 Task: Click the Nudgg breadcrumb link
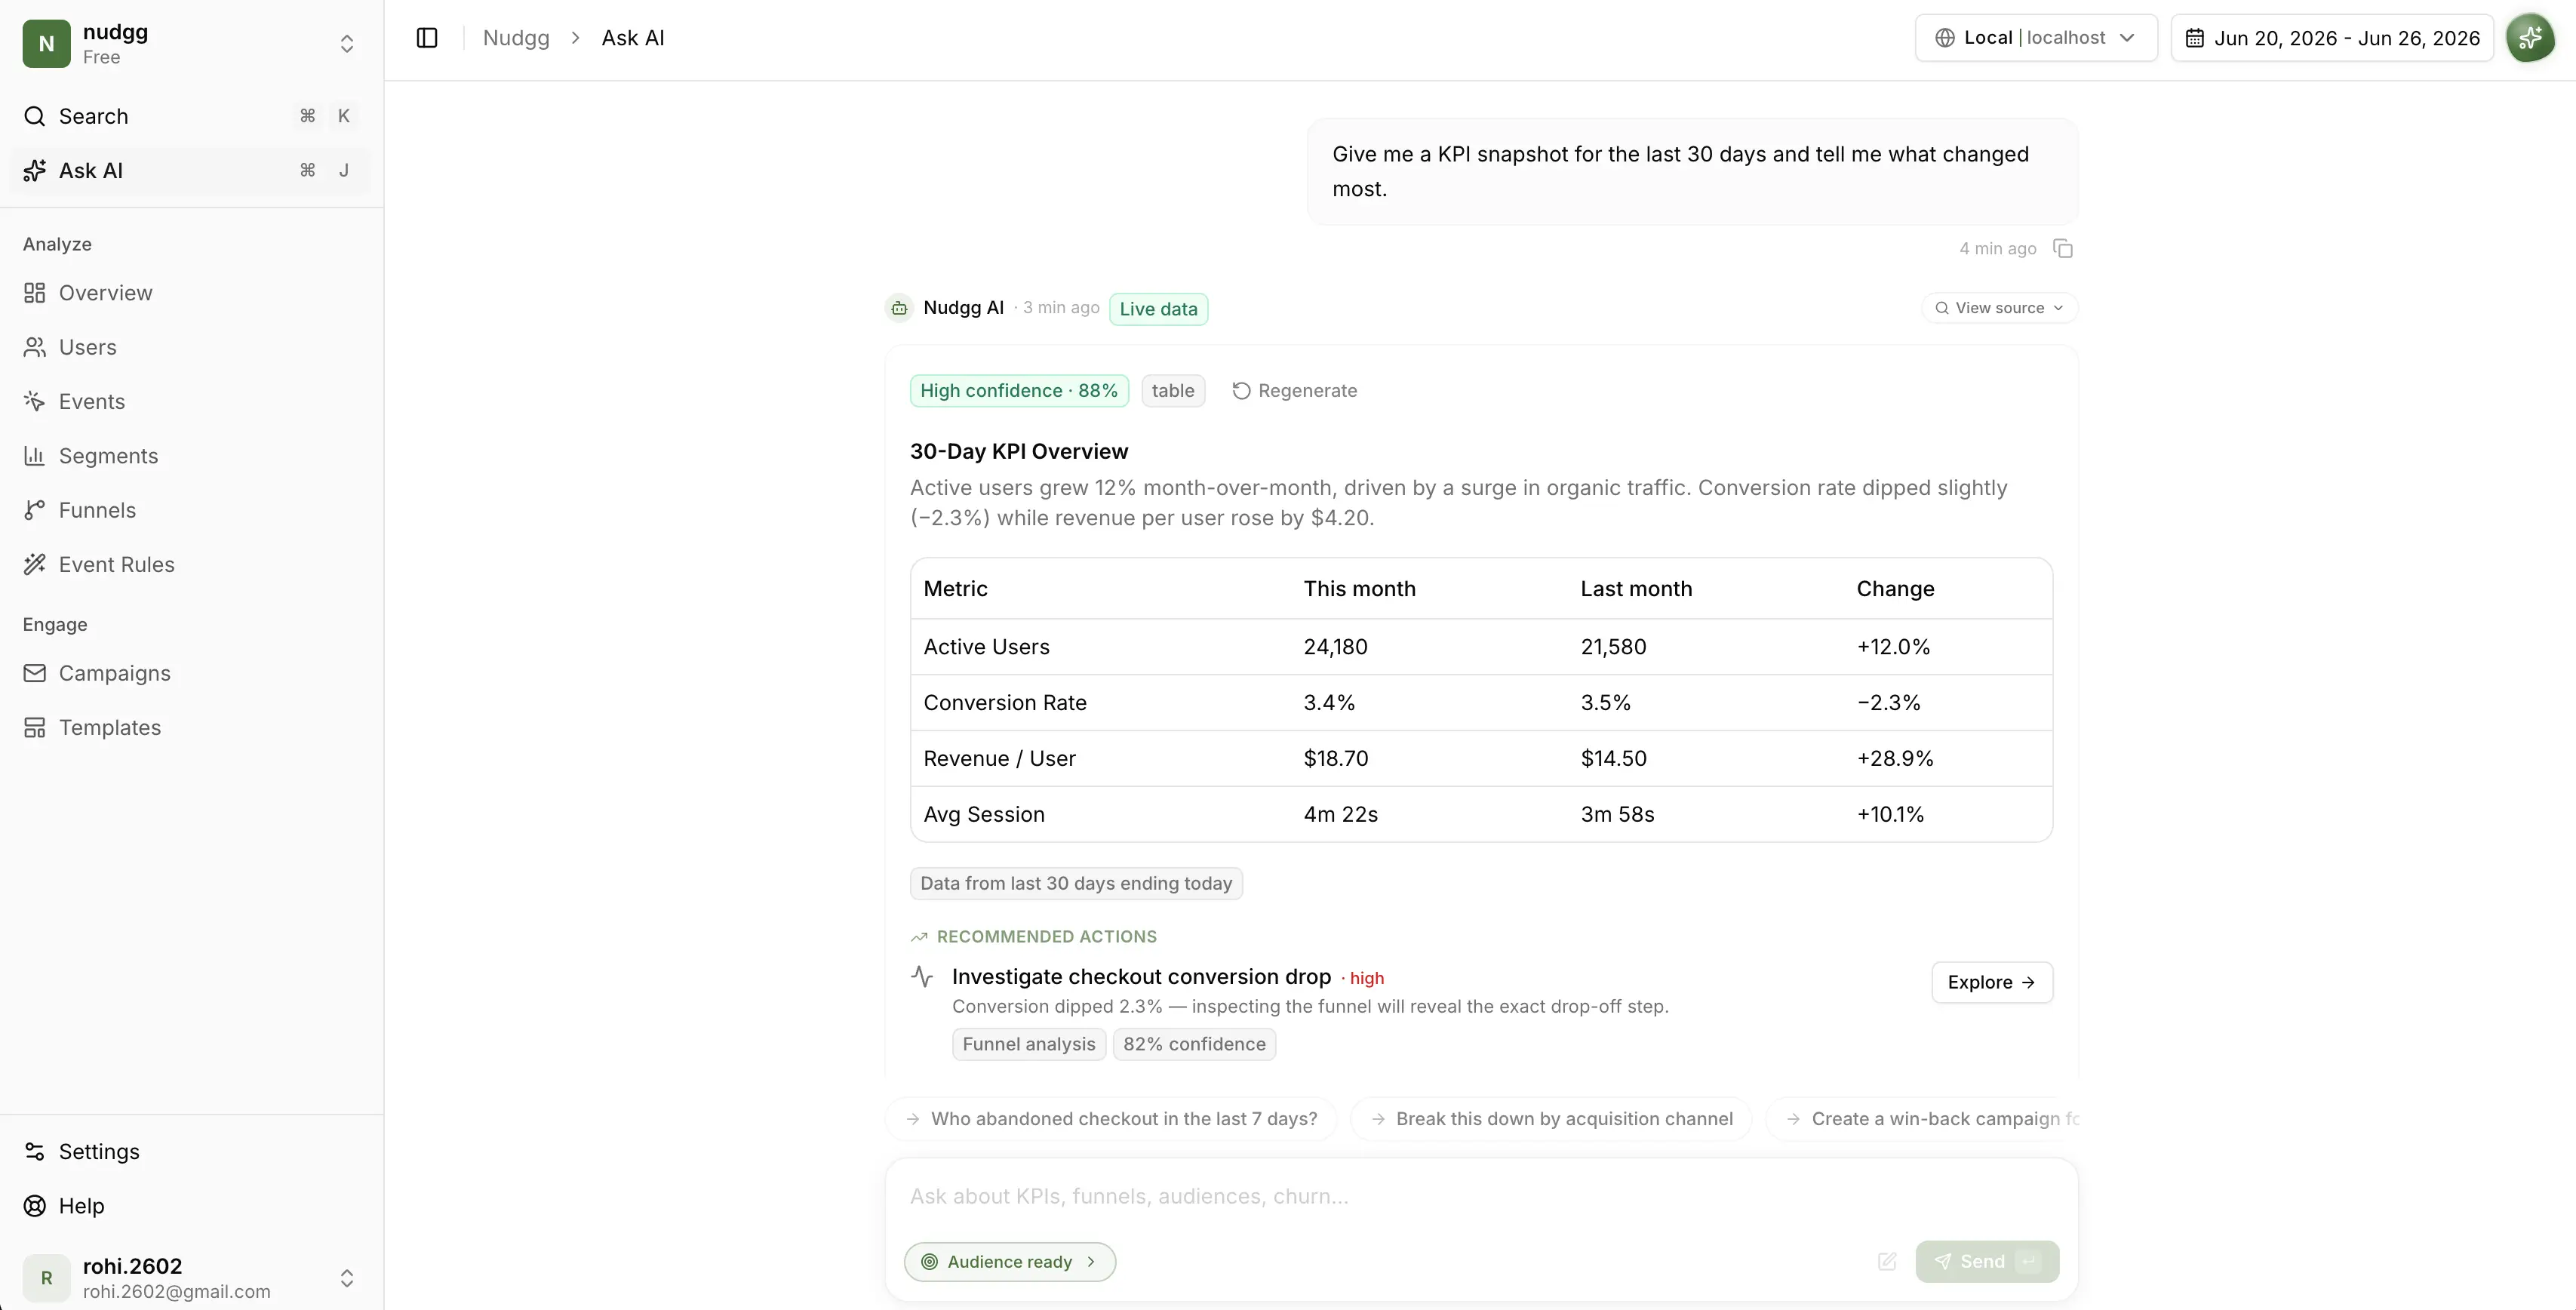click(x=516, y=38)
